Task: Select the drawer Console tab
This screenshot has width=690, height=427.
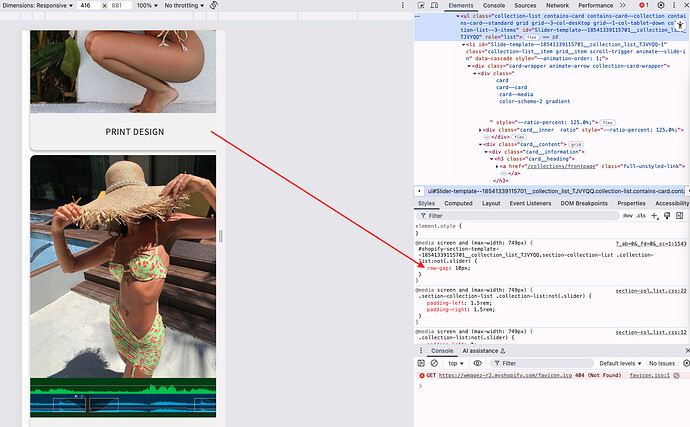Action: pos(442,351)
